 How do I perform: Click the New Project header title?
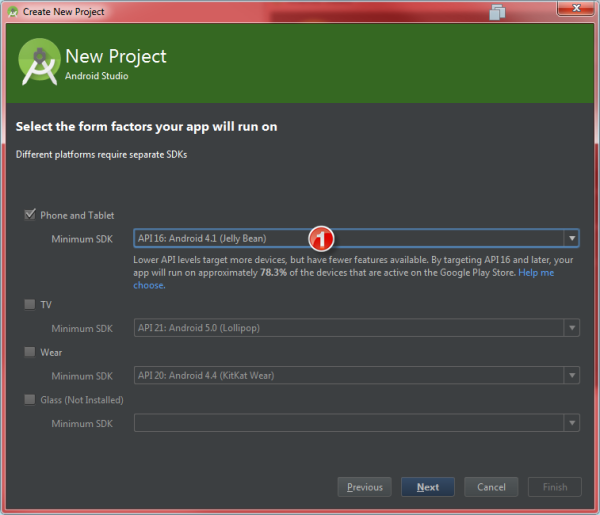(x=116, y=56)
